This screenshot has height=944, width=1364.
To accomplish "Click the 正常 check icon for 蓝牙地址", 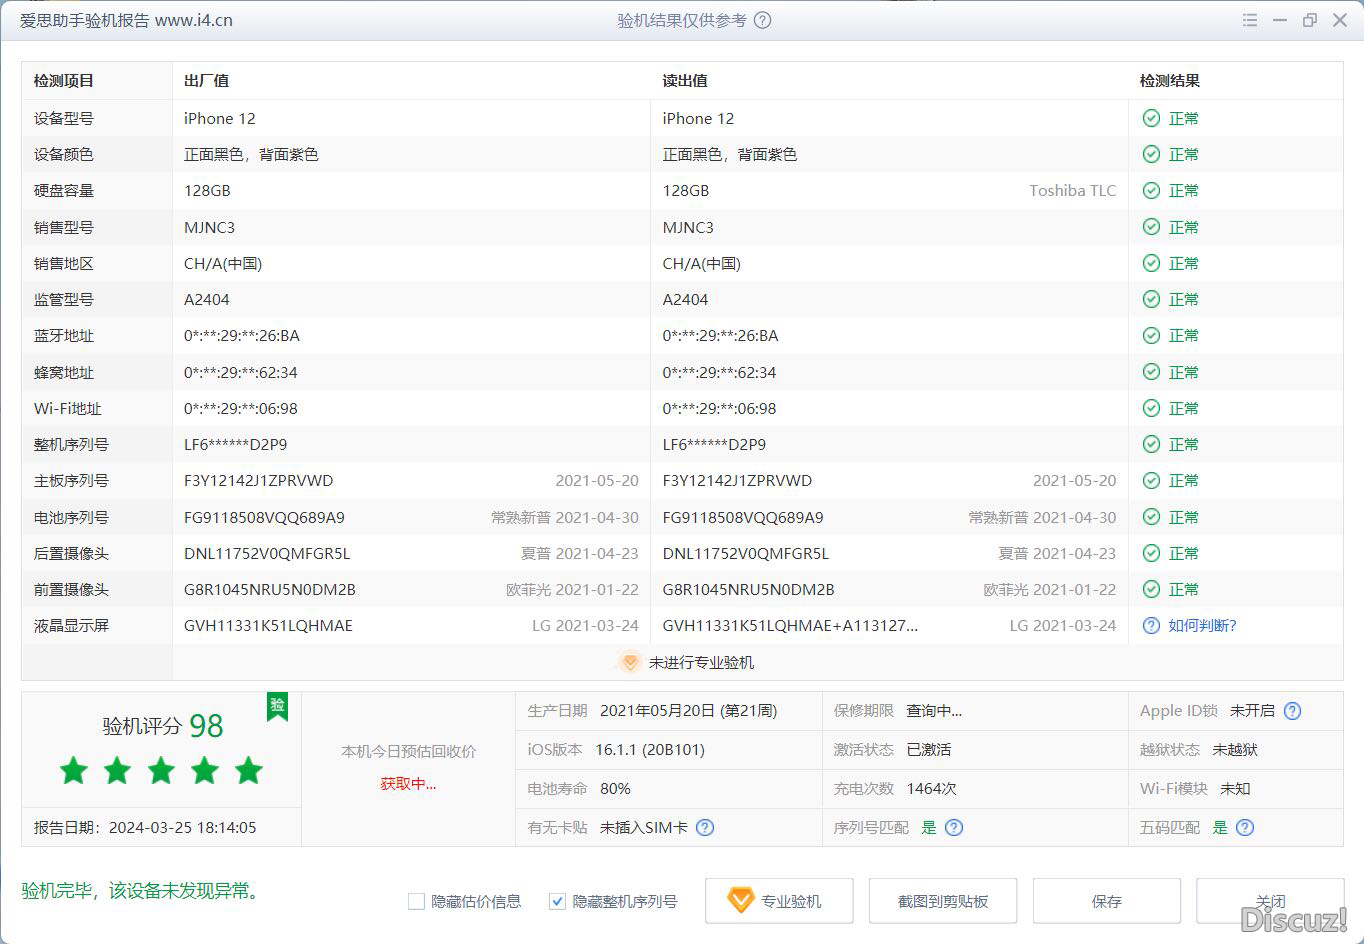I will [x=1151, y=335].
